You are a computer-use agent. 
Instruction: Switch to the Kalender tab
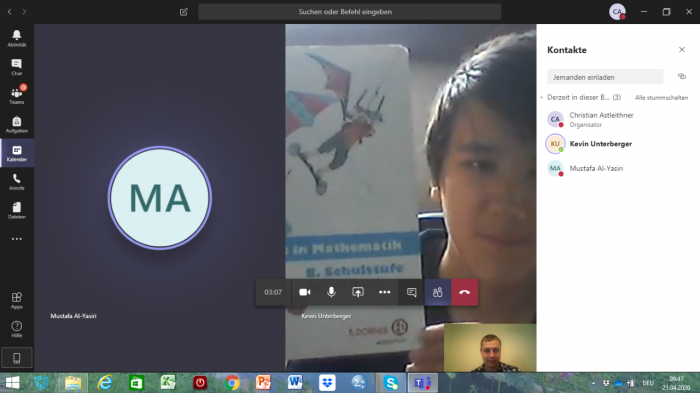[17, 153]
